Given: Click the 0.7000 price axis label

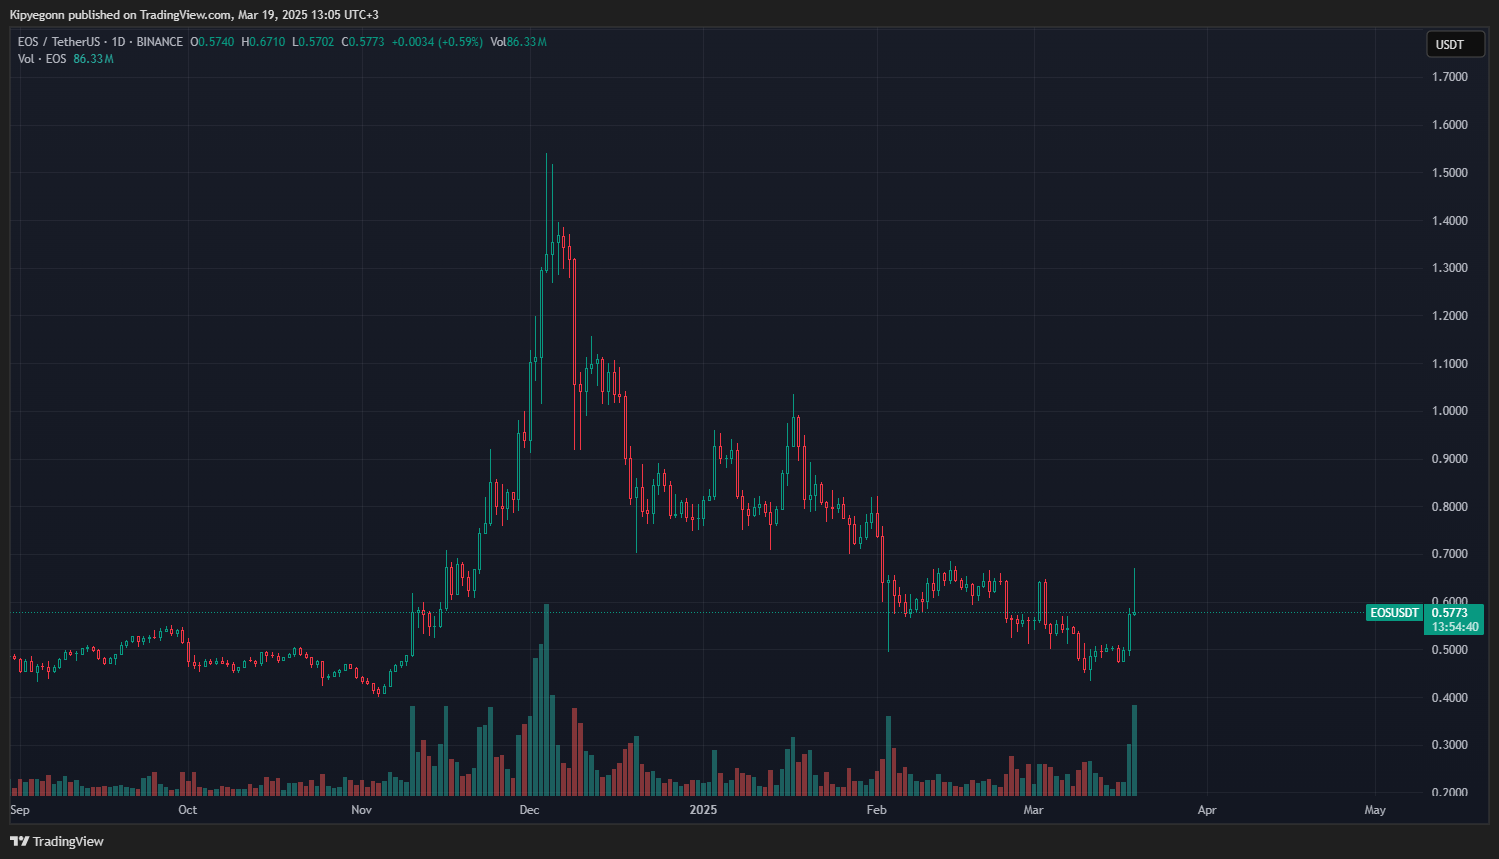Looking at the screenshot, I should coord(1450,554).
